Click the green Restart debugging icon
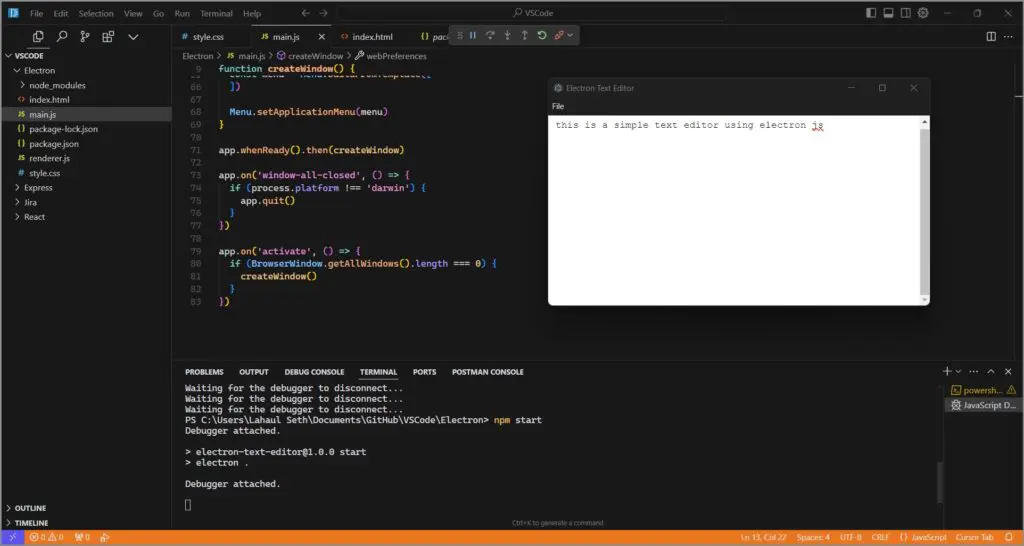Screen dimensions: 1024x546 coord(541,36)
